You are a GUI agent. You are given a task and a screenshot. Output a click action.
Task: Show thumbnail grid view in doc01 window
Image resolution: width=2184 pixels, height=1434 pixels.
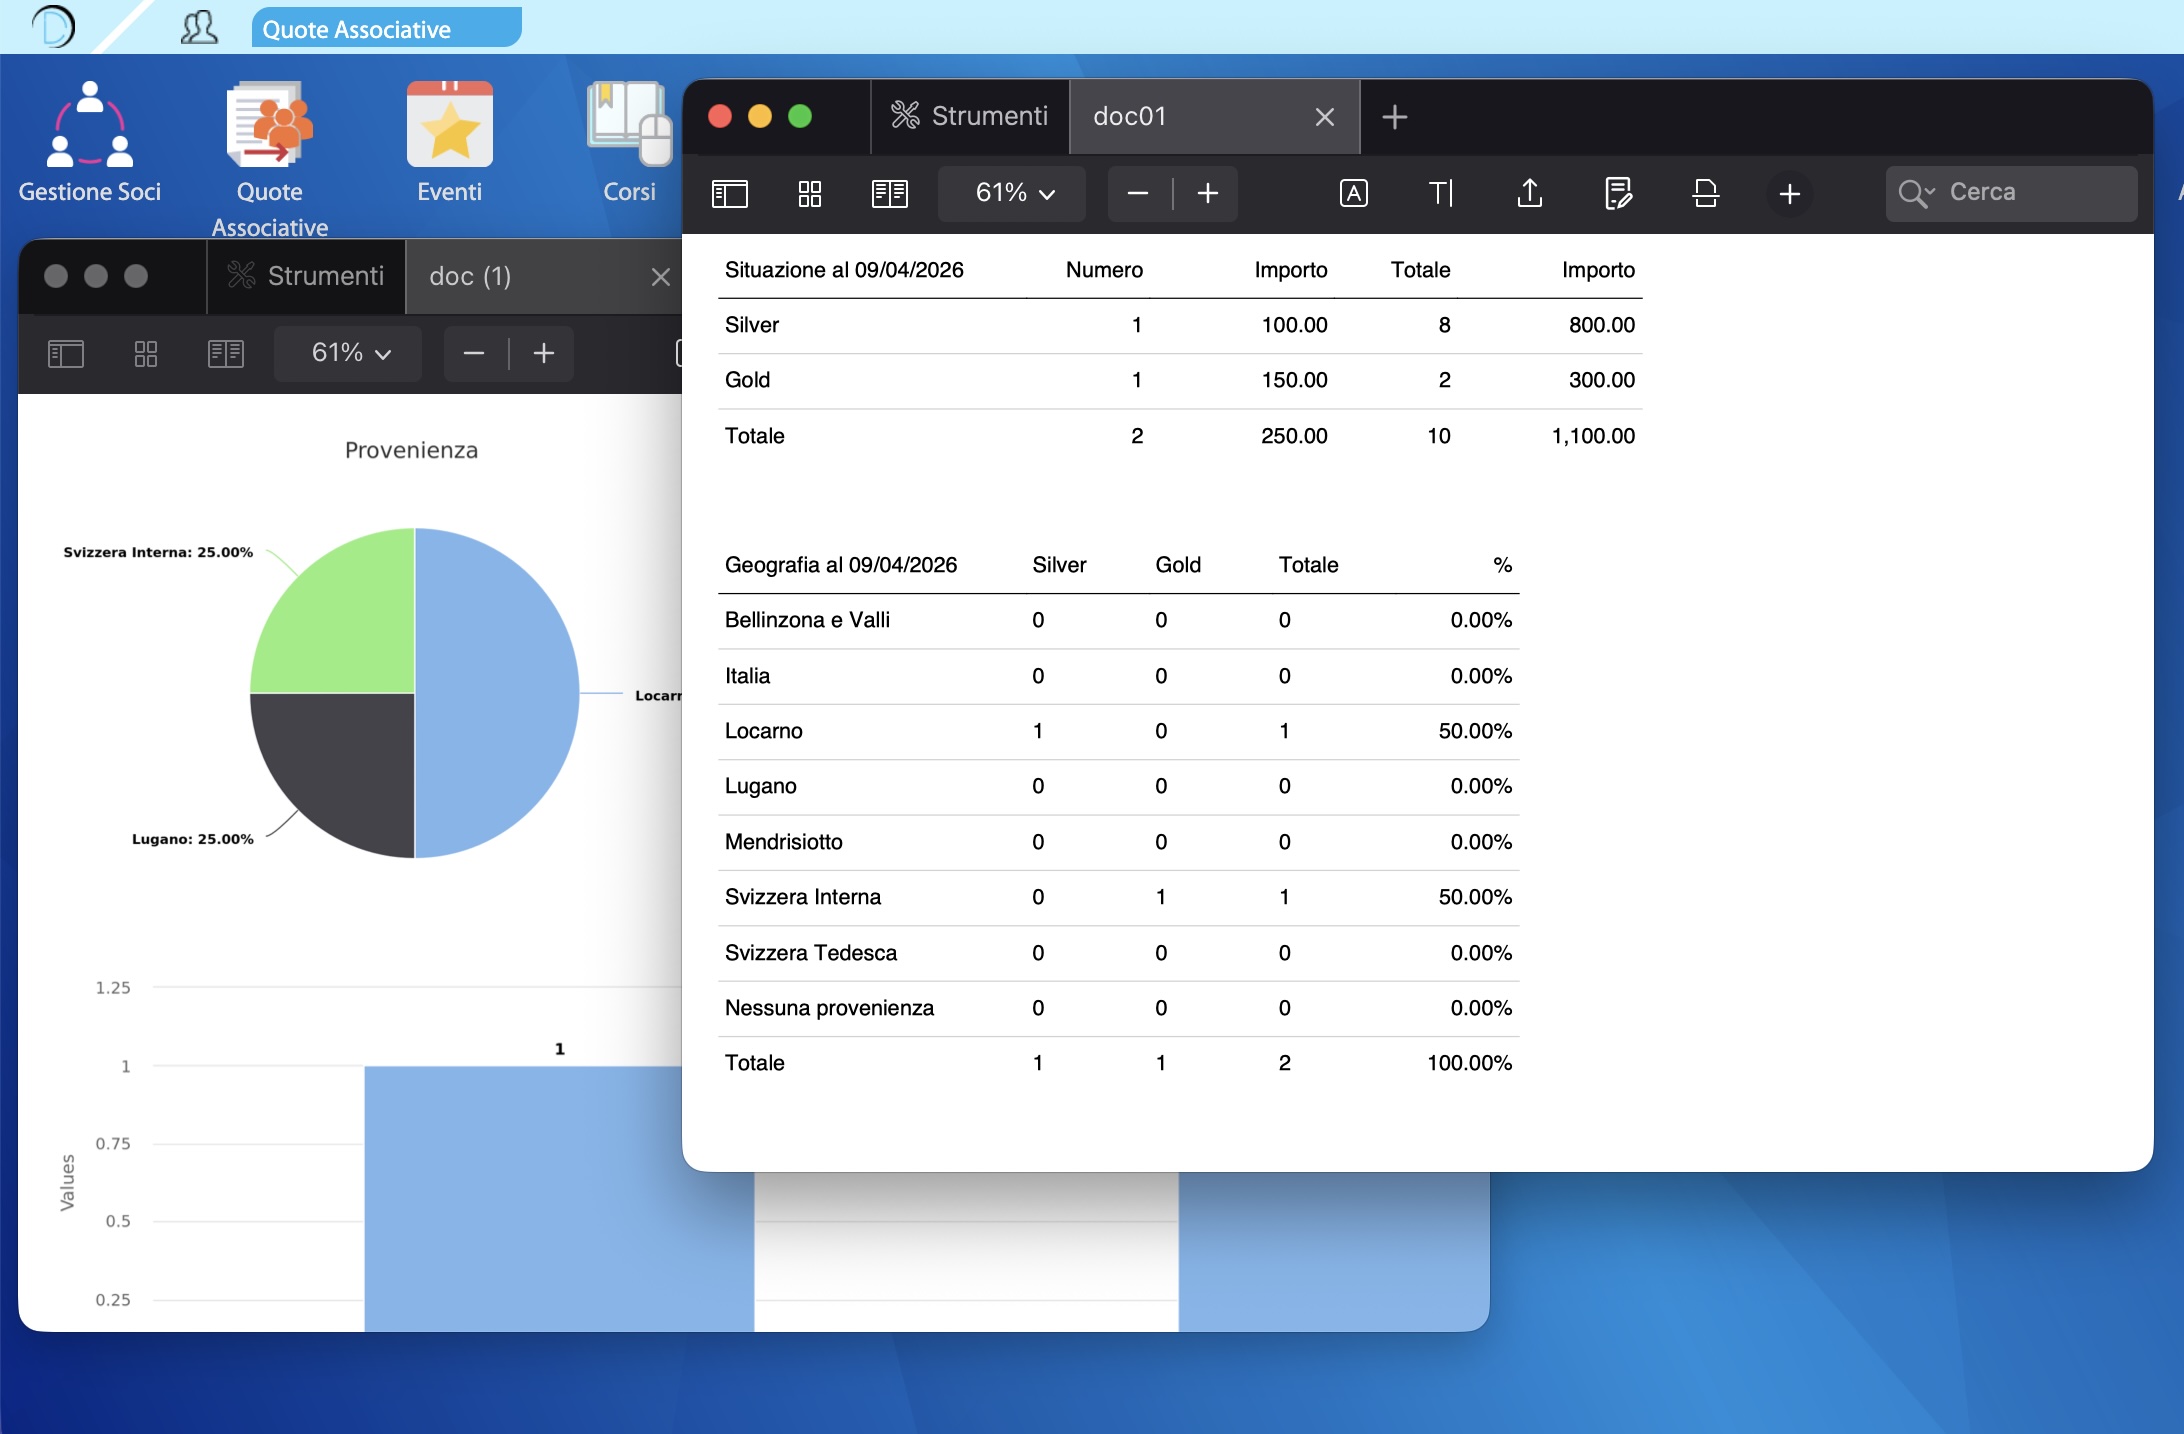810,193
